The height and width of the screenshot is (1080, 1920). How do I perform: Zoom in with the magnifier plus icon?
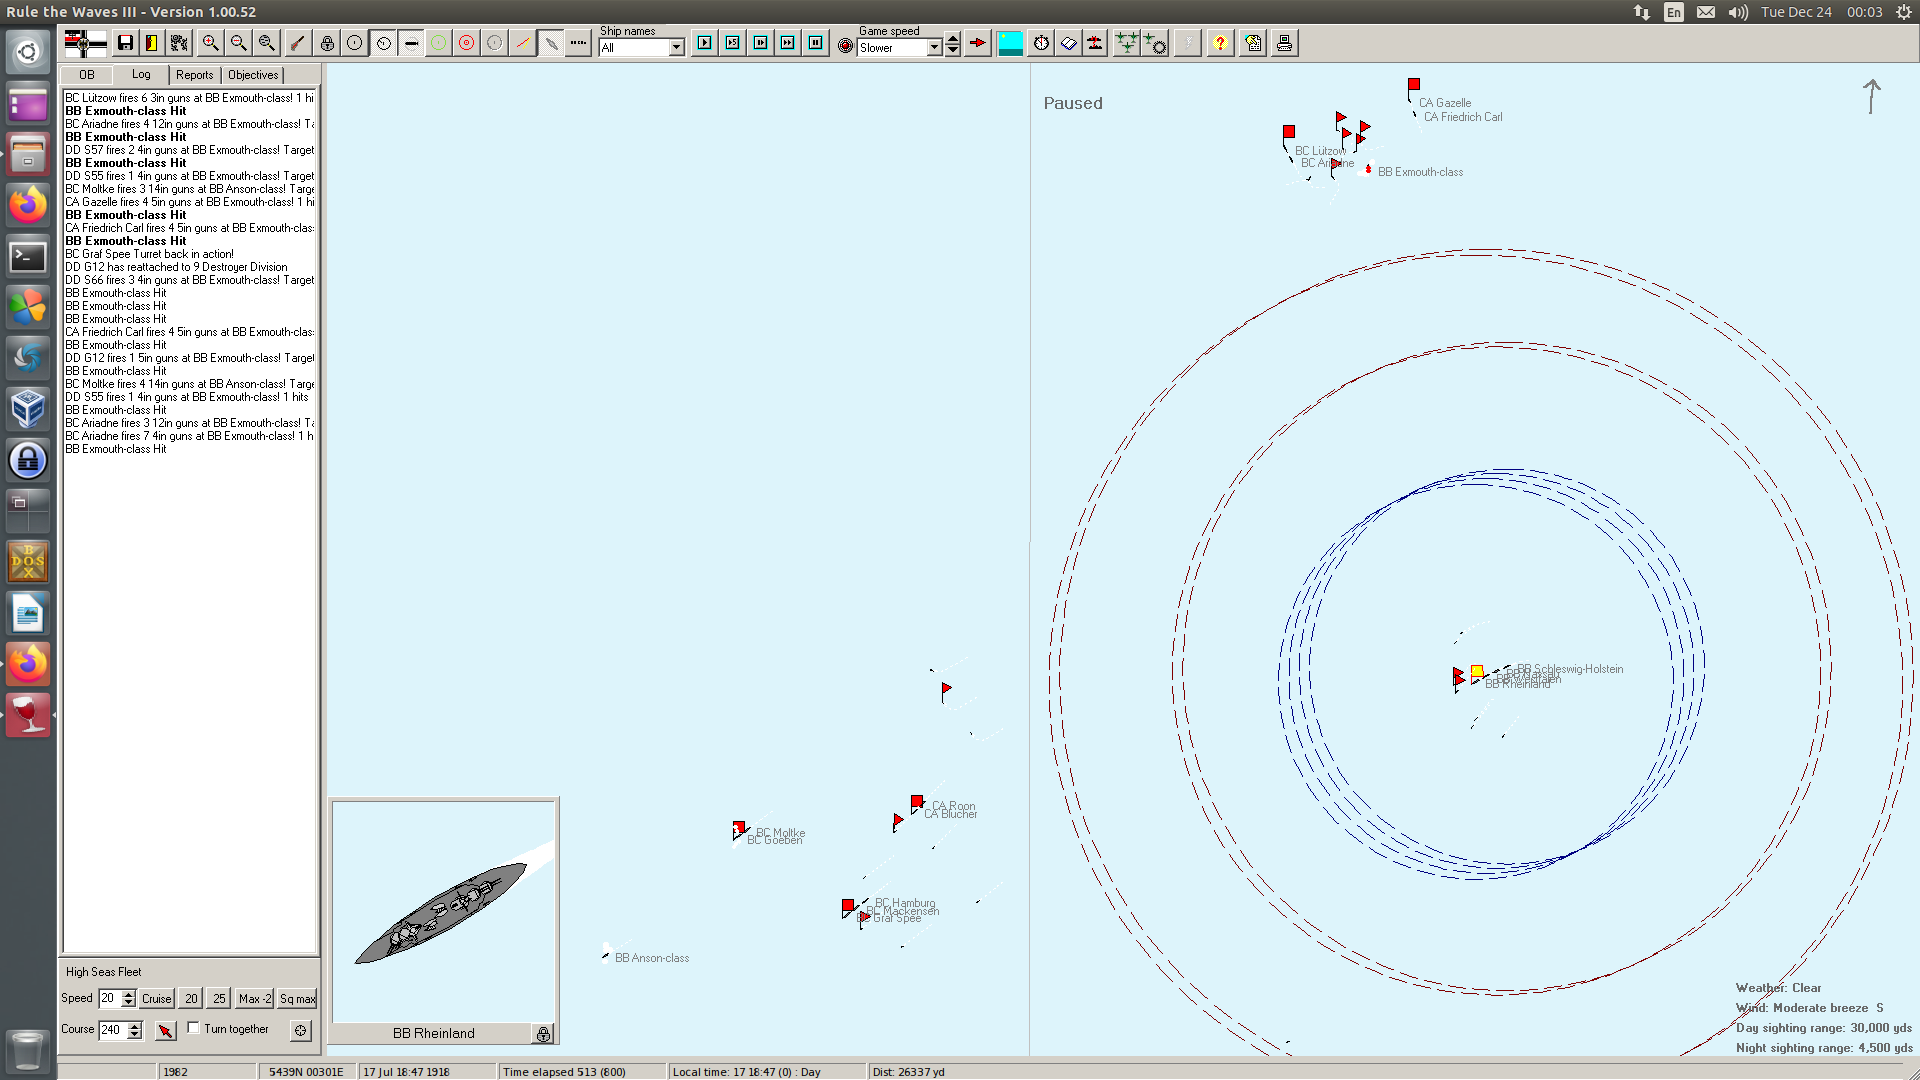point(210,43)
